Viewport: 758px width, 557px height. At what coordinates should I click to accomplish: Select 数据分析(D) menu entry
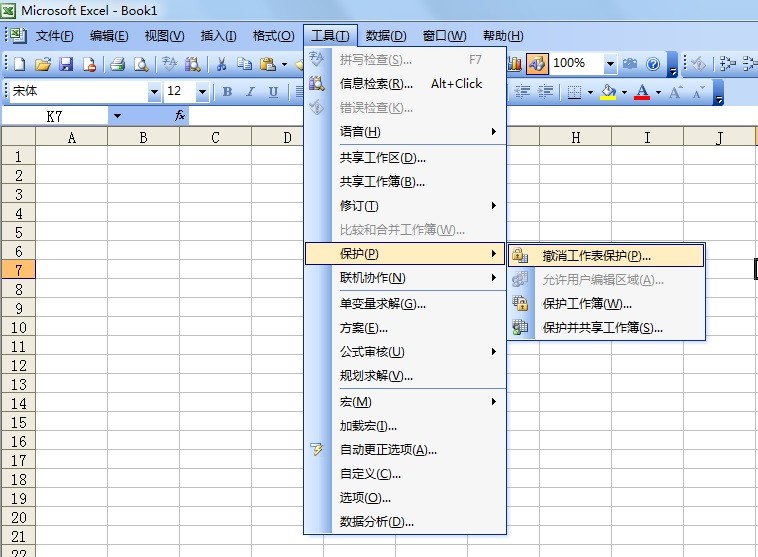tap(405, 522)
